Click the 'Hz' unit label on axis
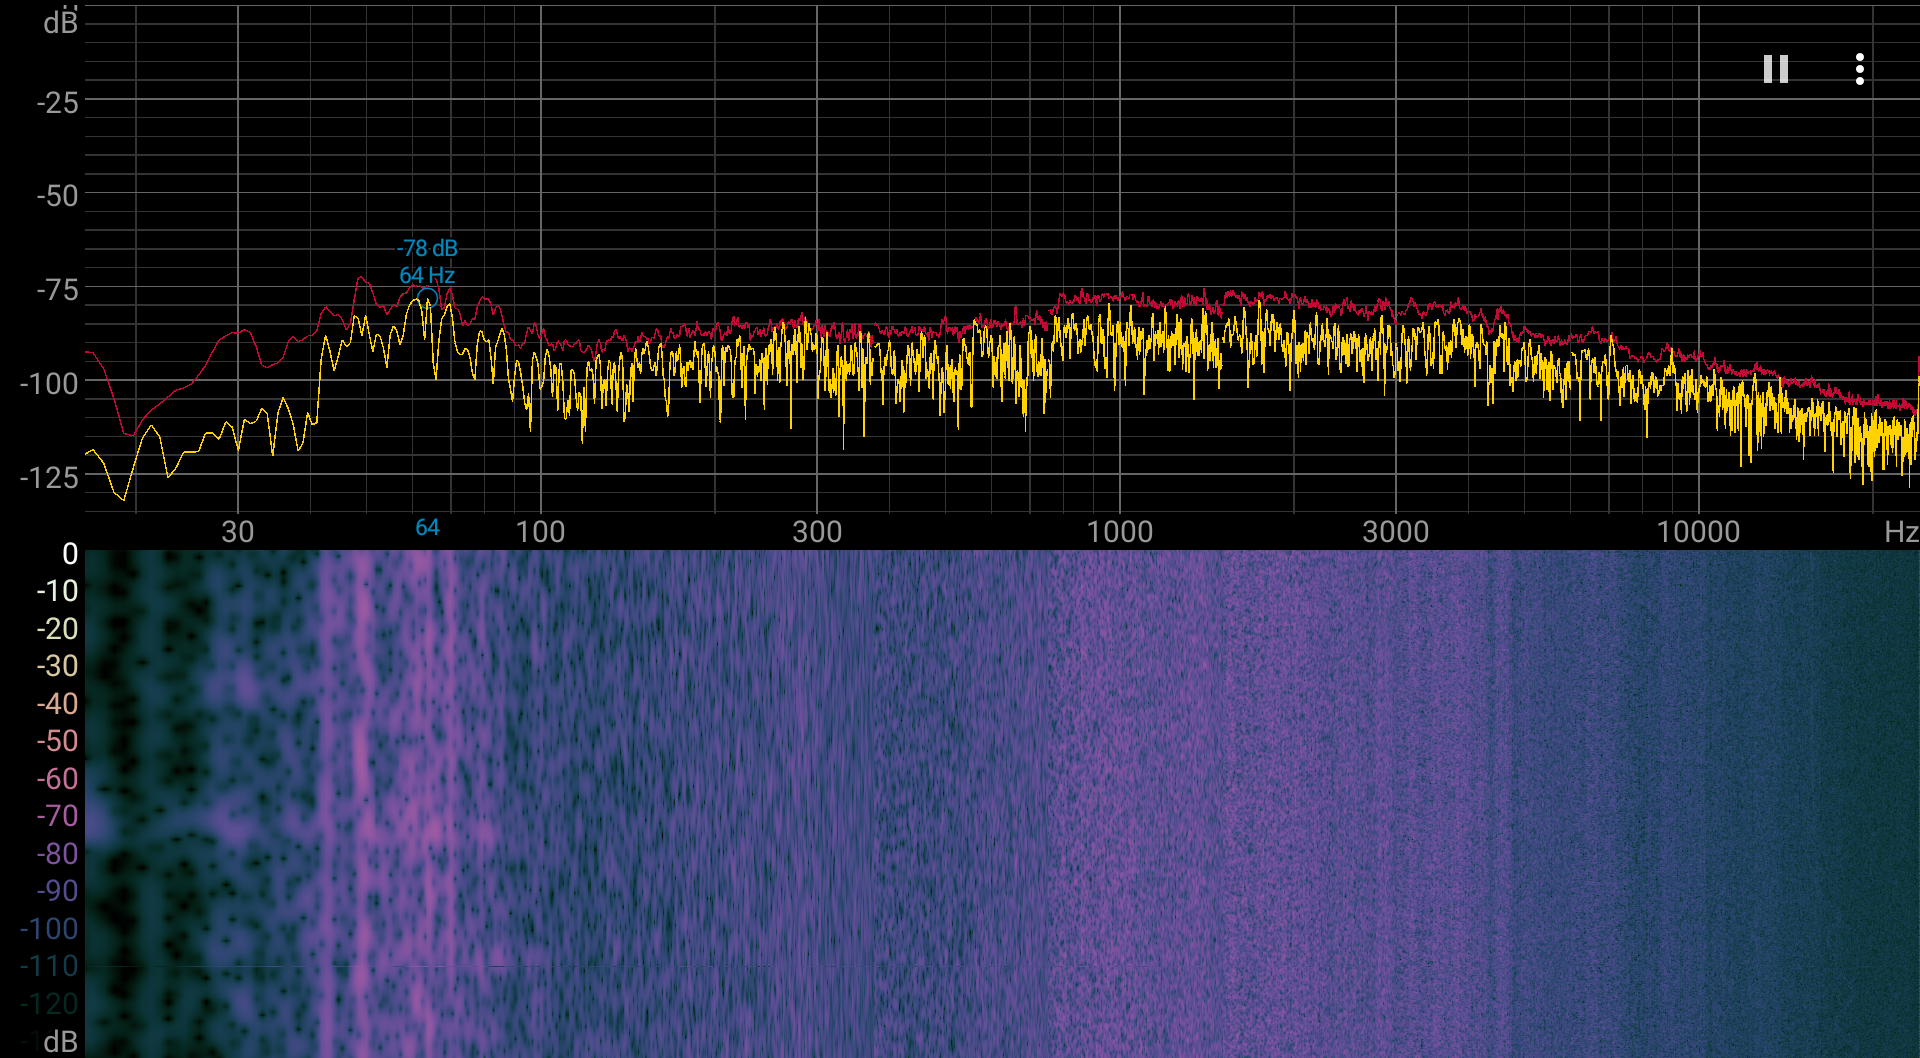Screen dimensions: 1920x1058 [x=1901, y=532]
